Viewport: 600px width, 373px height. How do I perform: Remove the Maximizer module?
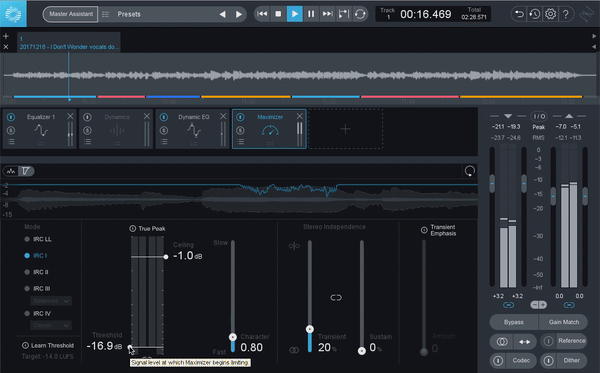click(x=300, y=116)
